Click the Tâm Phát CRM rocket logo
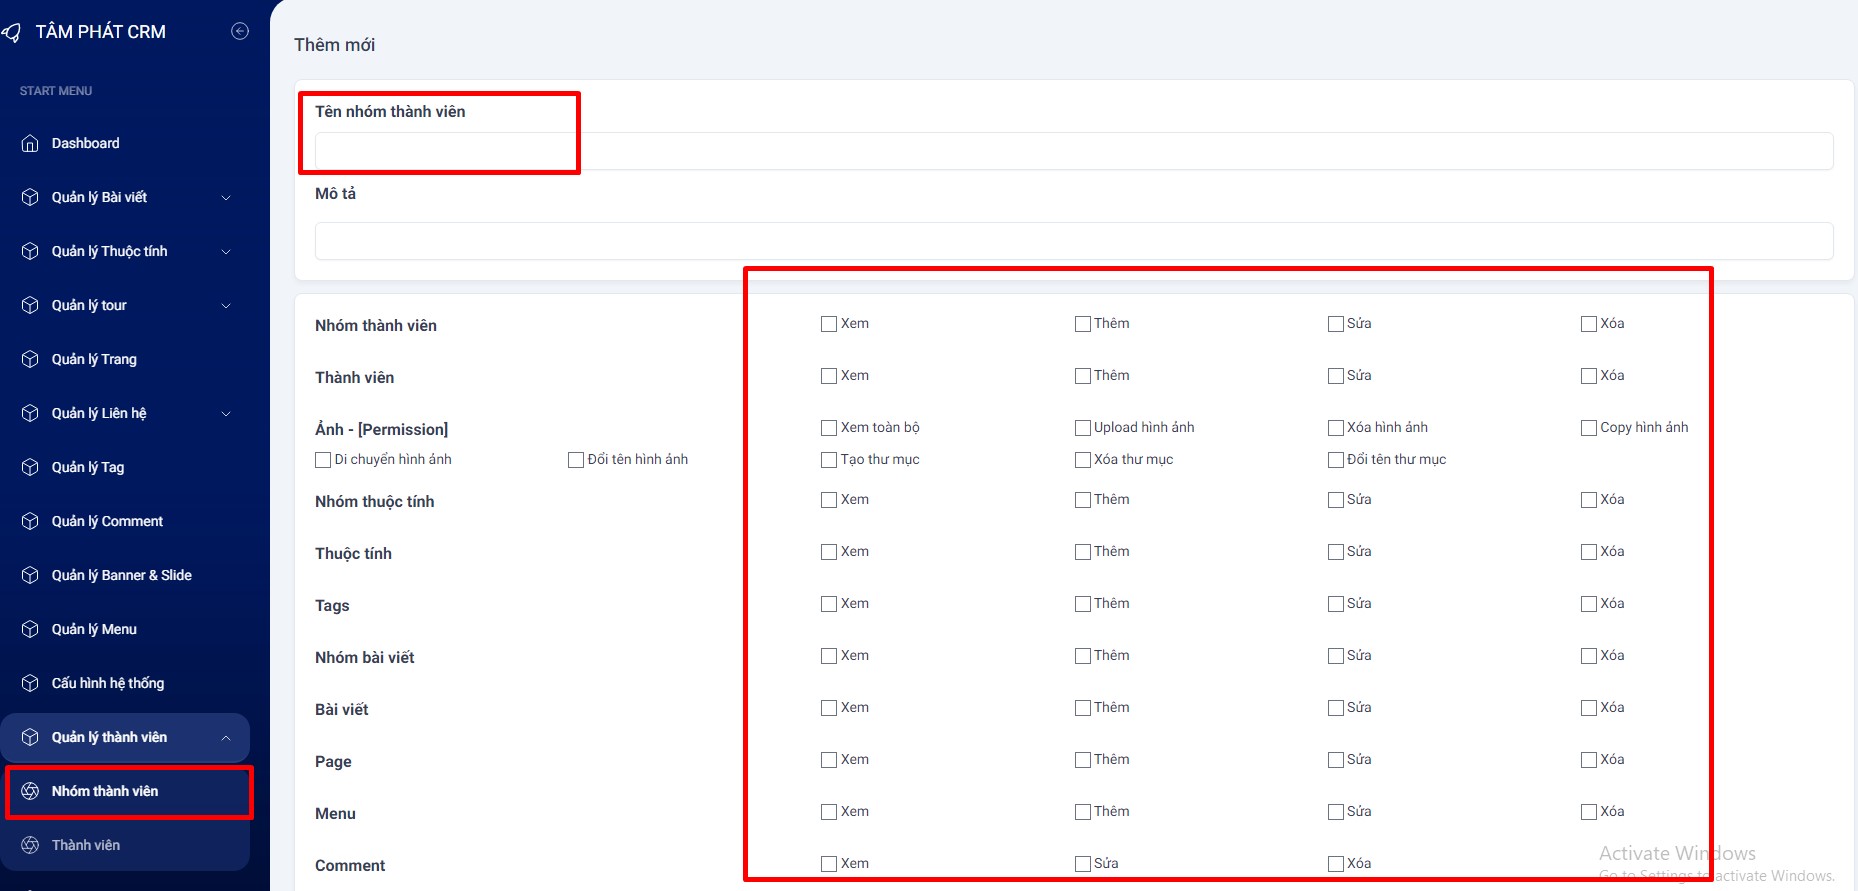The height and width of the screenshot is (891, 1858). [x=12, y=32]
